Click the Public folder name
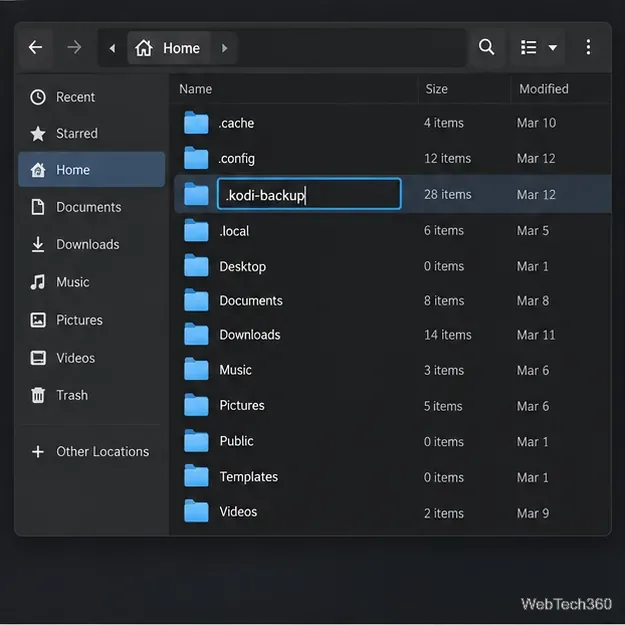The width and height of the screenshot is (625, 625). 236,441
